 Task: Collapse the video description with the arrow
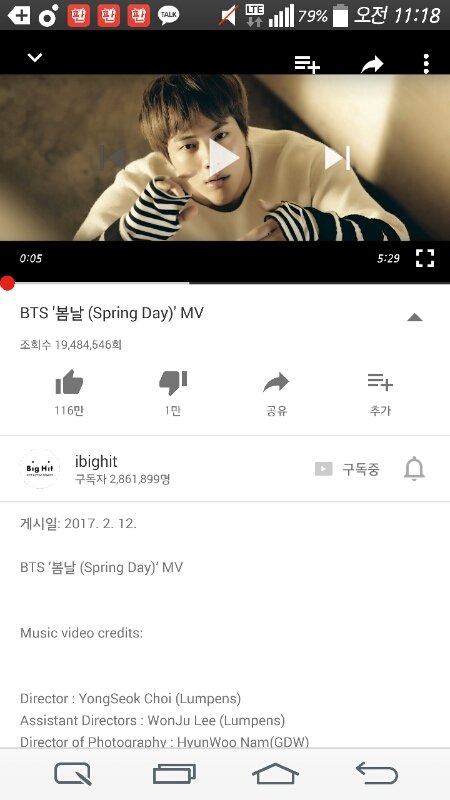pyautogui.click(x=414, y=317)
